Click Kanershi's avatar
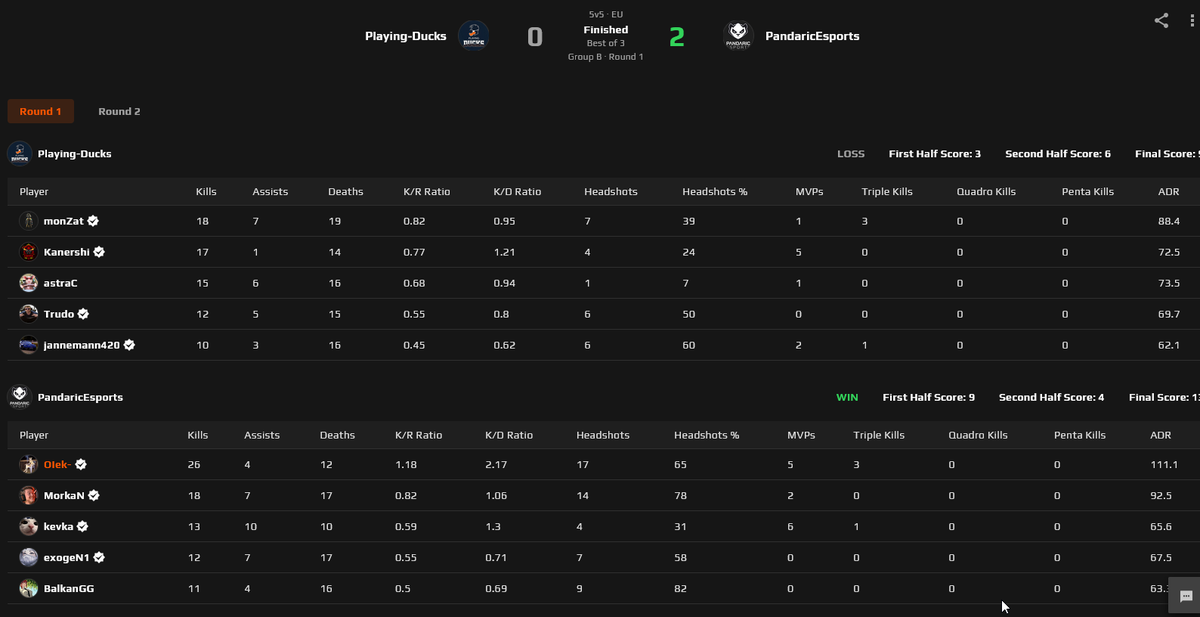This screenshot has width=1200, height=617. click(x=28, y=252)
